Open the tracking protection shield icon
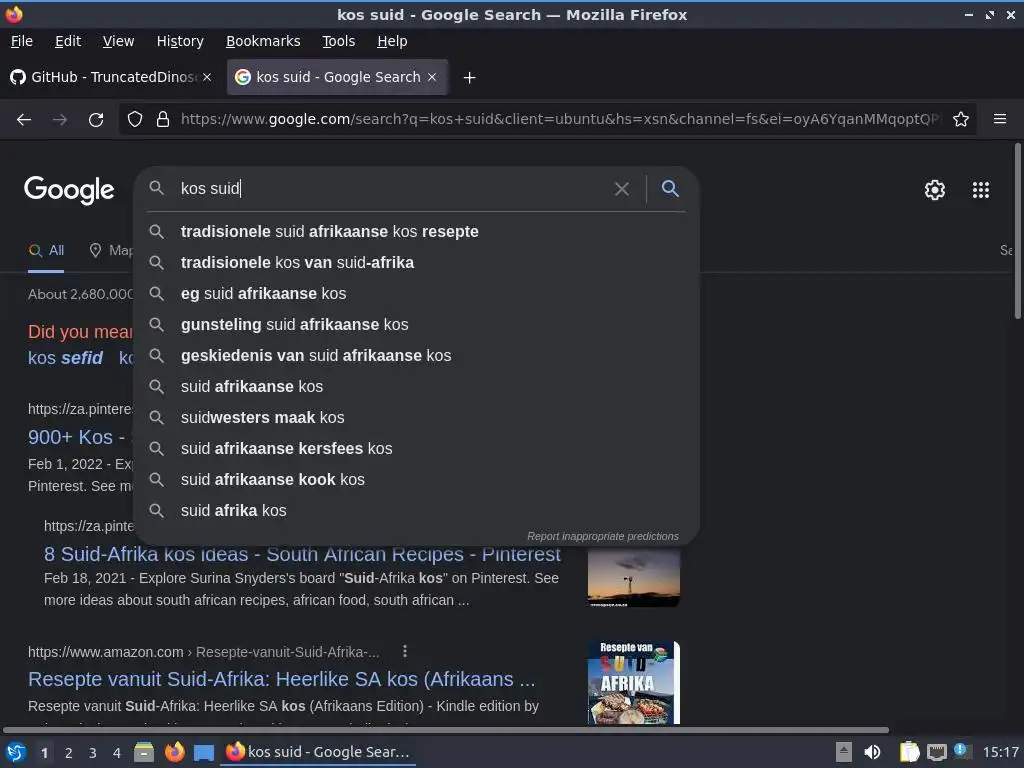The height and width of the screenshot is (768, 1024). pyautogui.click(x=135, y=120)
